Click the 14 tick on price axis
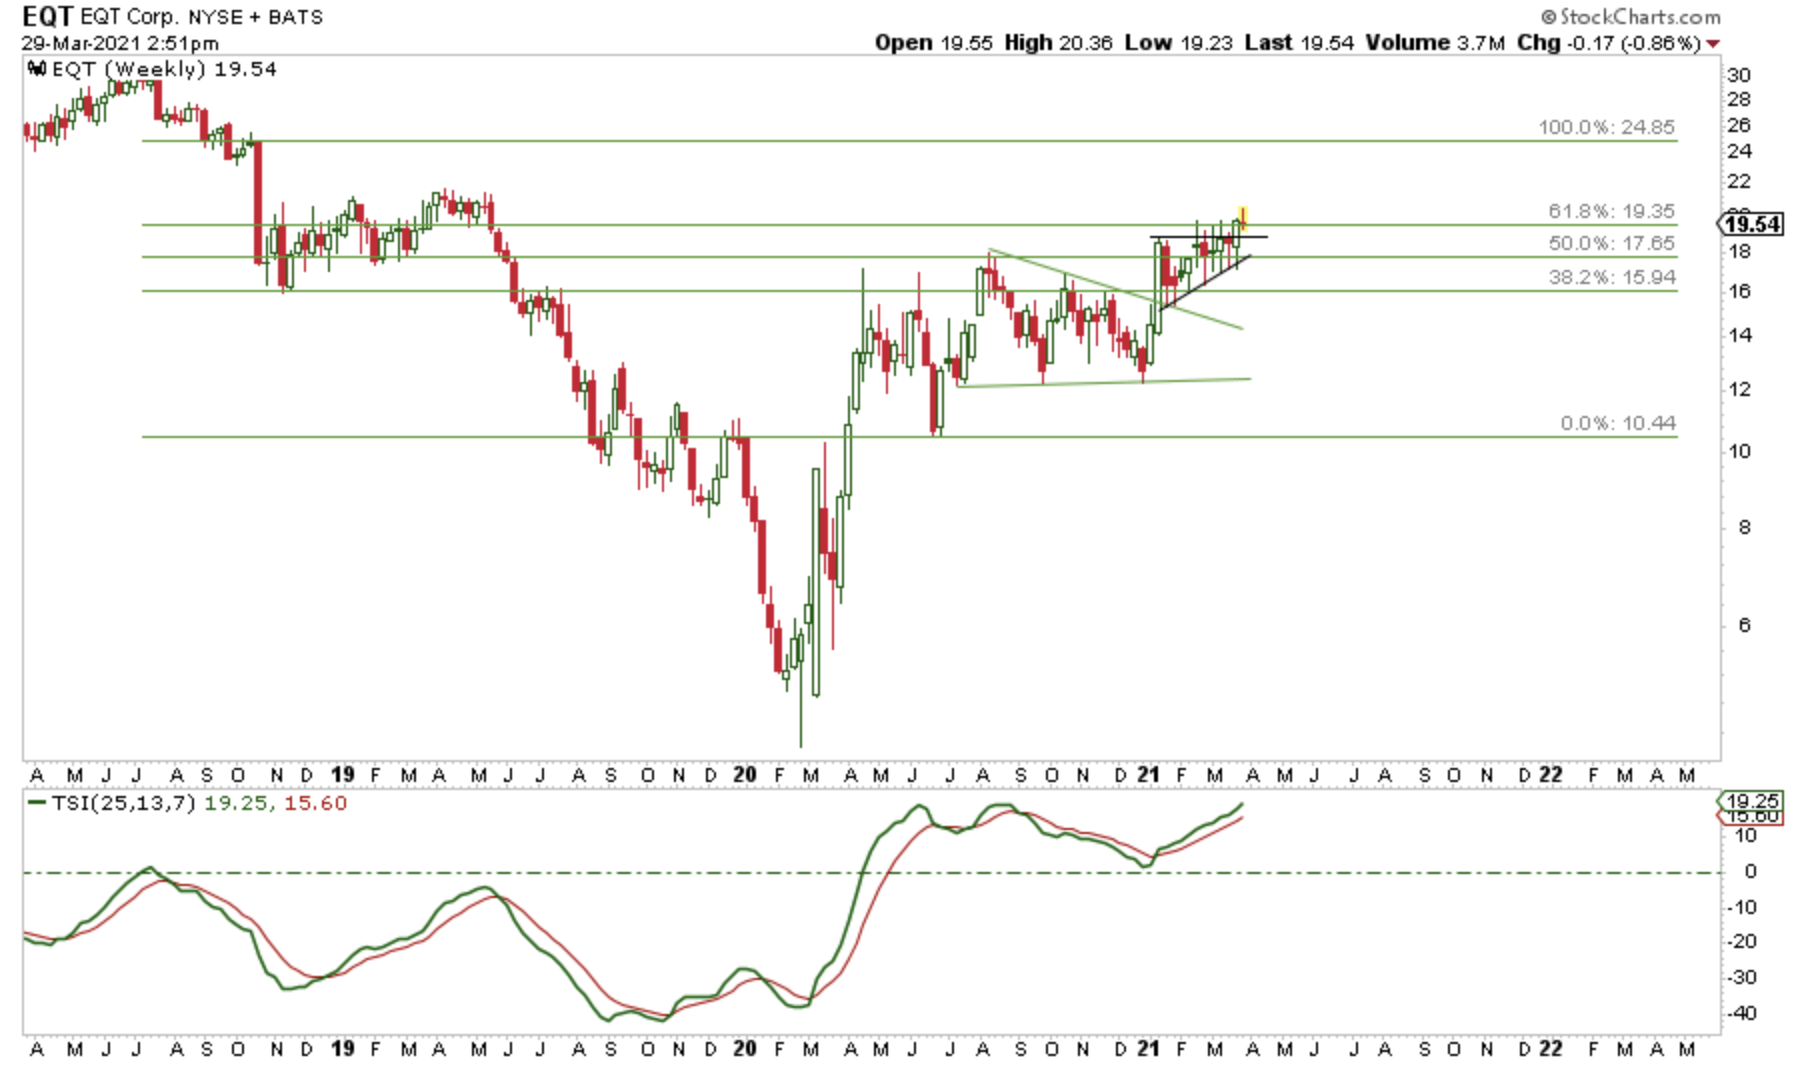 click(1739, 335)
